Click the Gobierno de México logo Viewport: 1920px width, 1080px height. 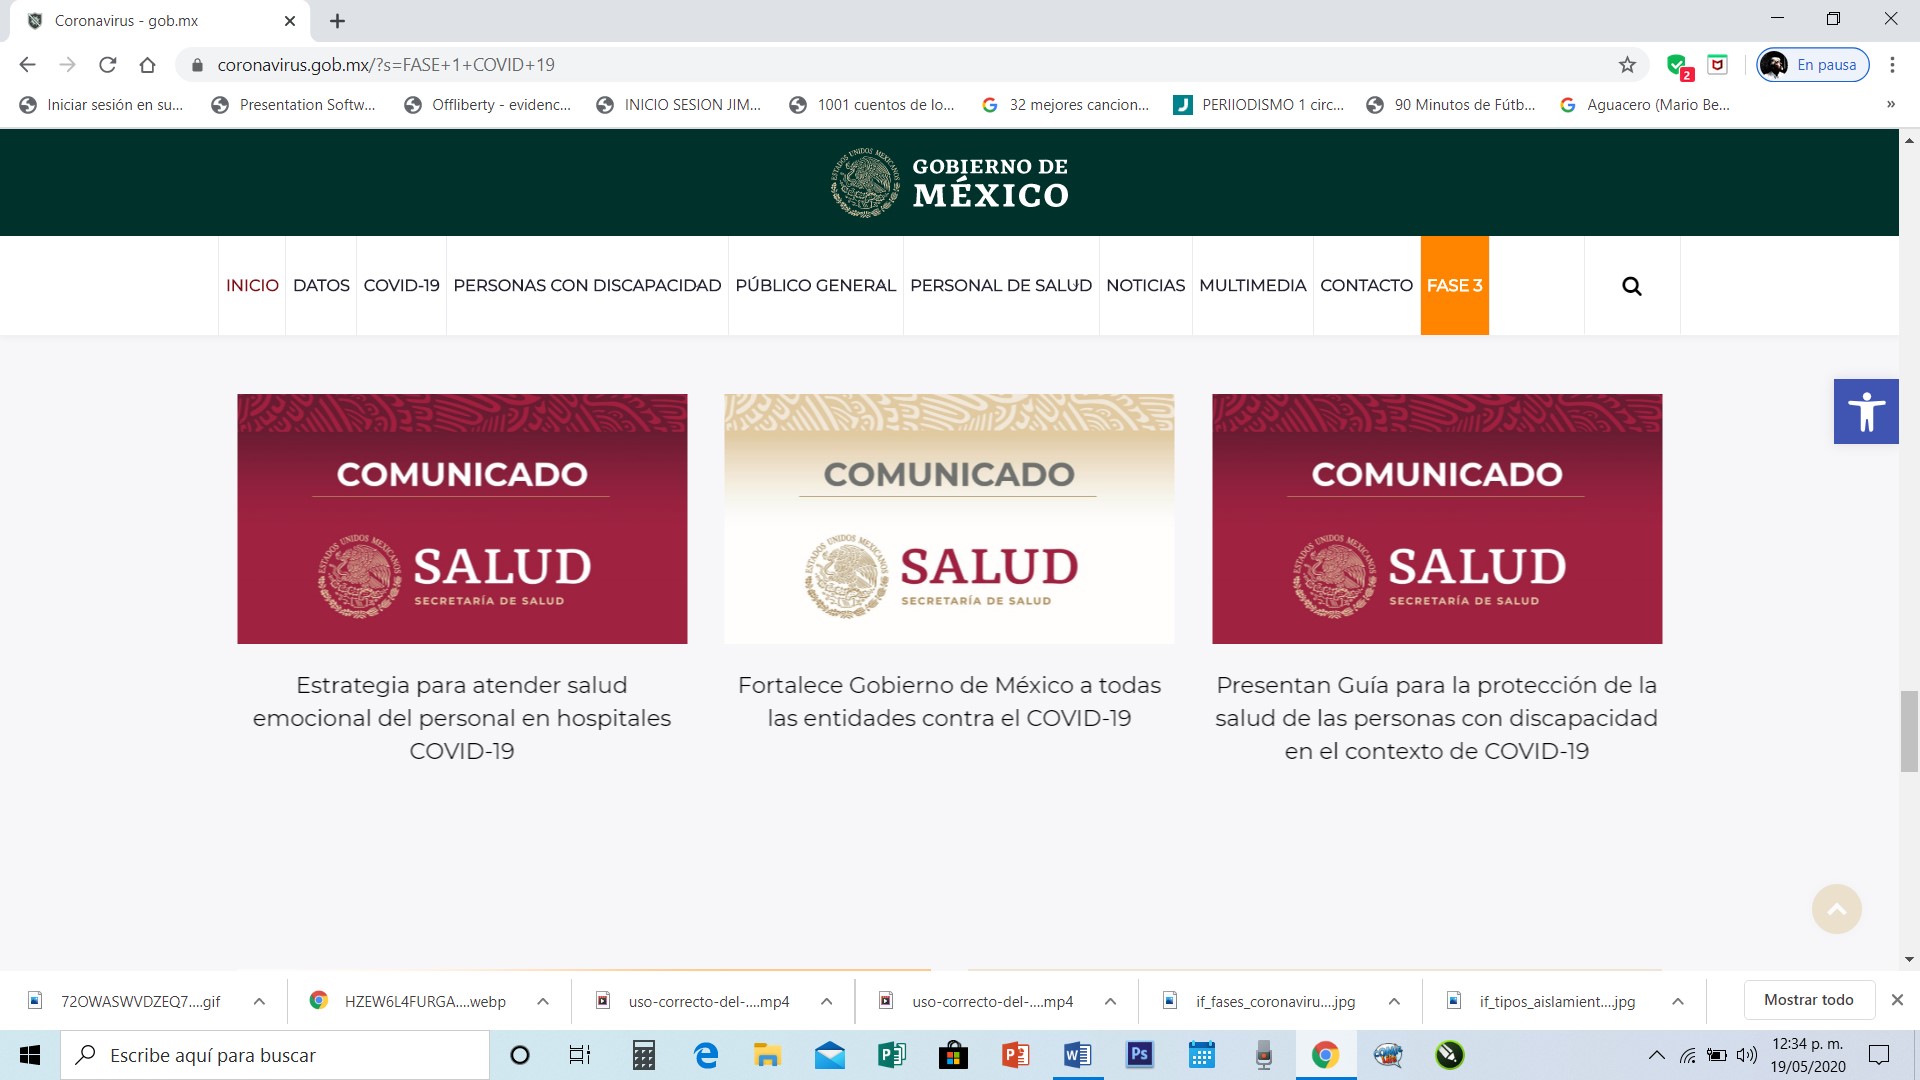(949, 182)
